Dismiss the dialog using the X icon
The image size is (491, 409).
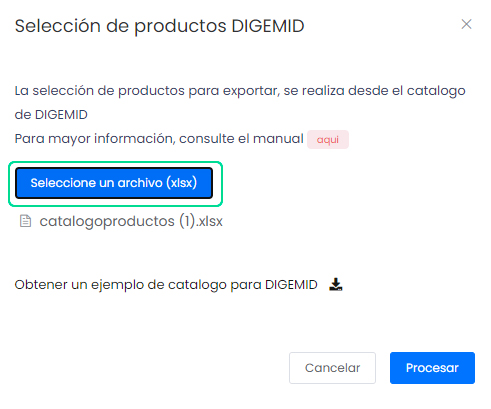(466, 24)
